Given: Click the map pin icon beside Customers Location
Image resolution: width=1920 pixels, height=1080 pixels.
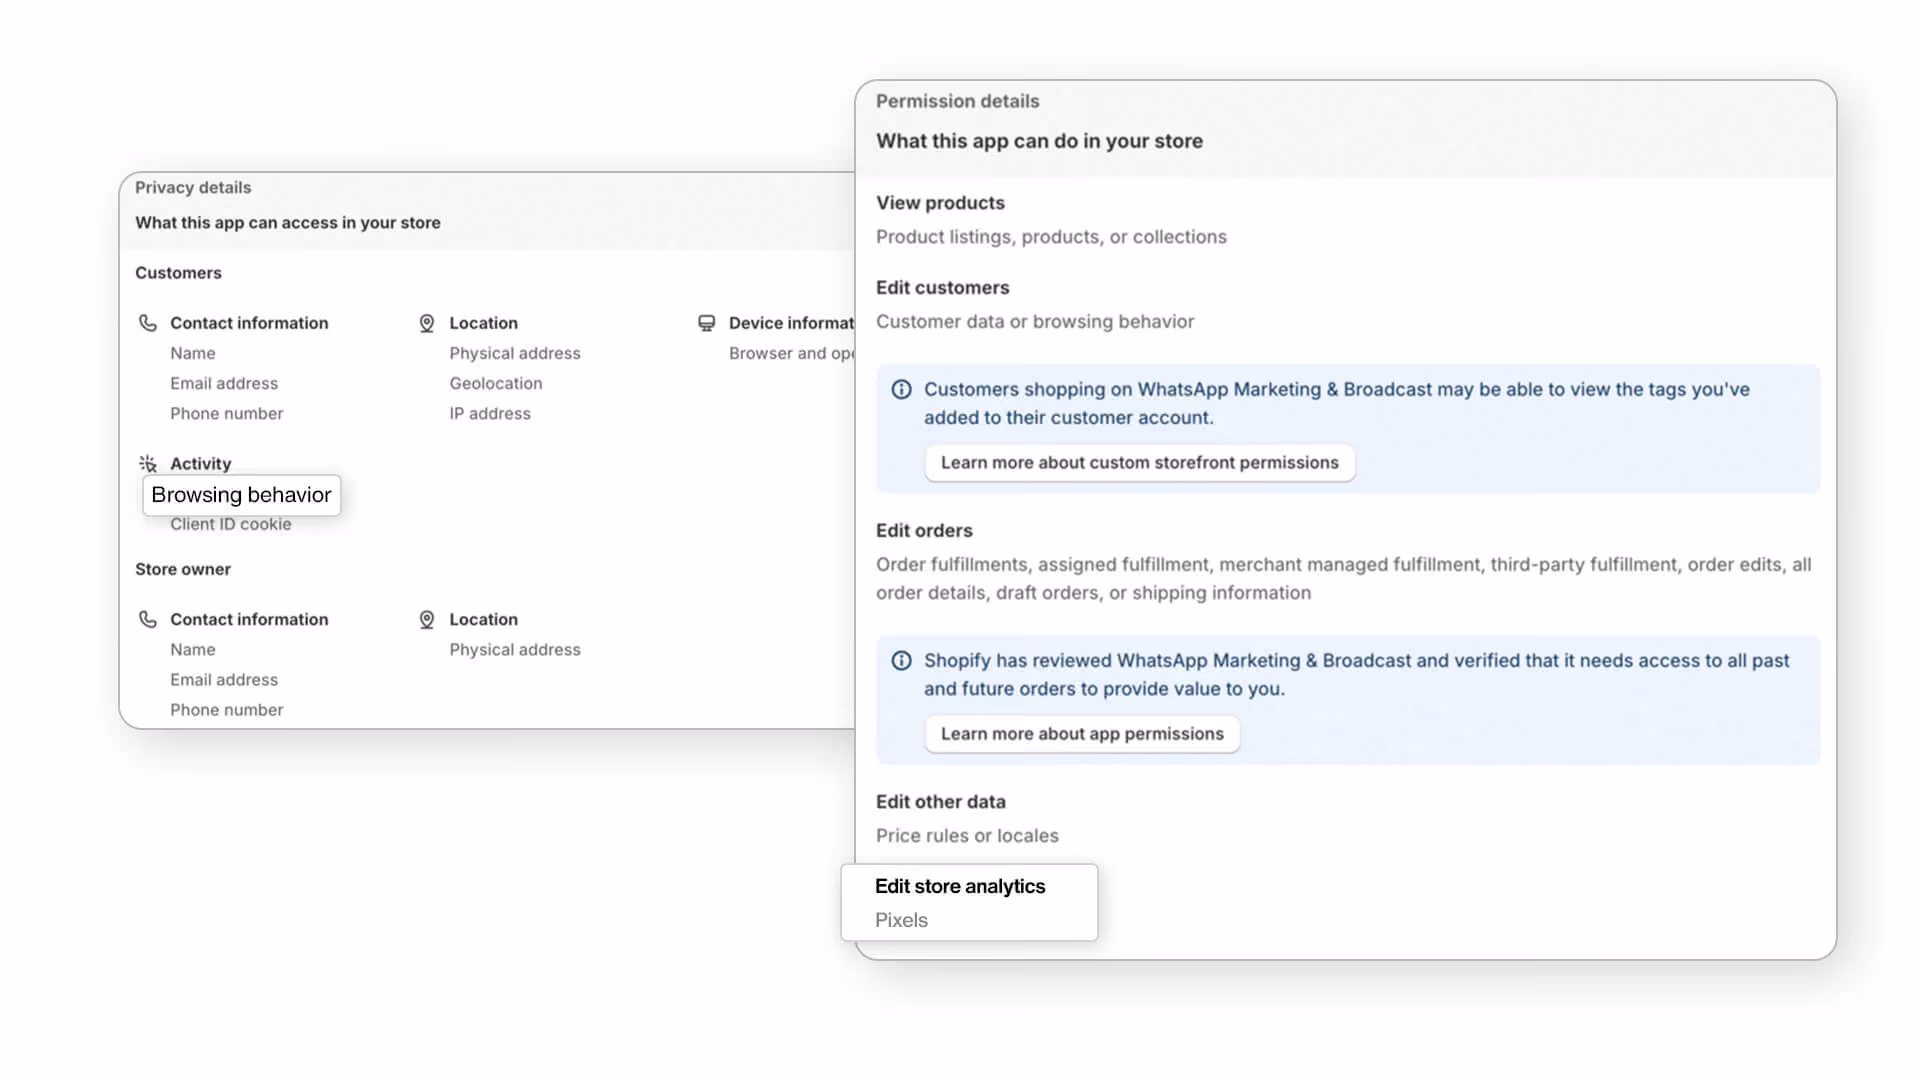Looking at the screenshot, I should (x=427, y=323).
